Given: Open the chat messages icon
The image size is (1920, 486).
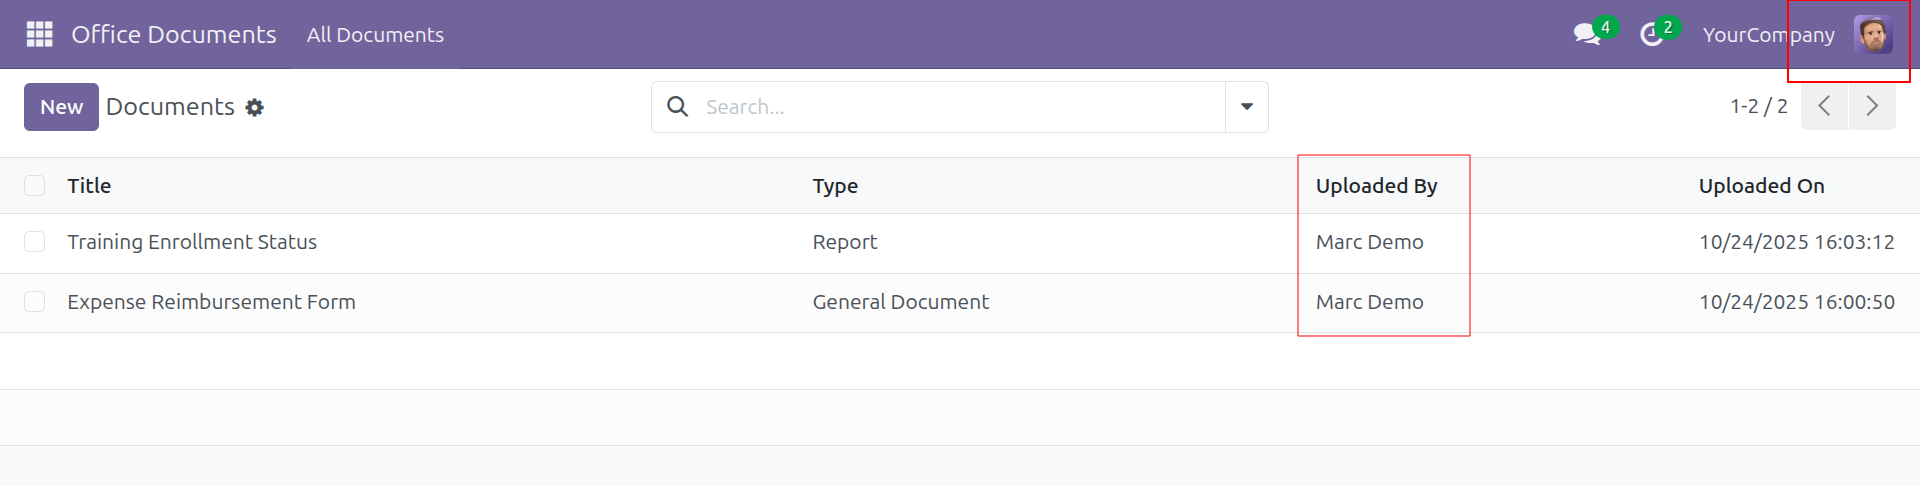Looking at the screenshot, I should [x=1587, y=34].
